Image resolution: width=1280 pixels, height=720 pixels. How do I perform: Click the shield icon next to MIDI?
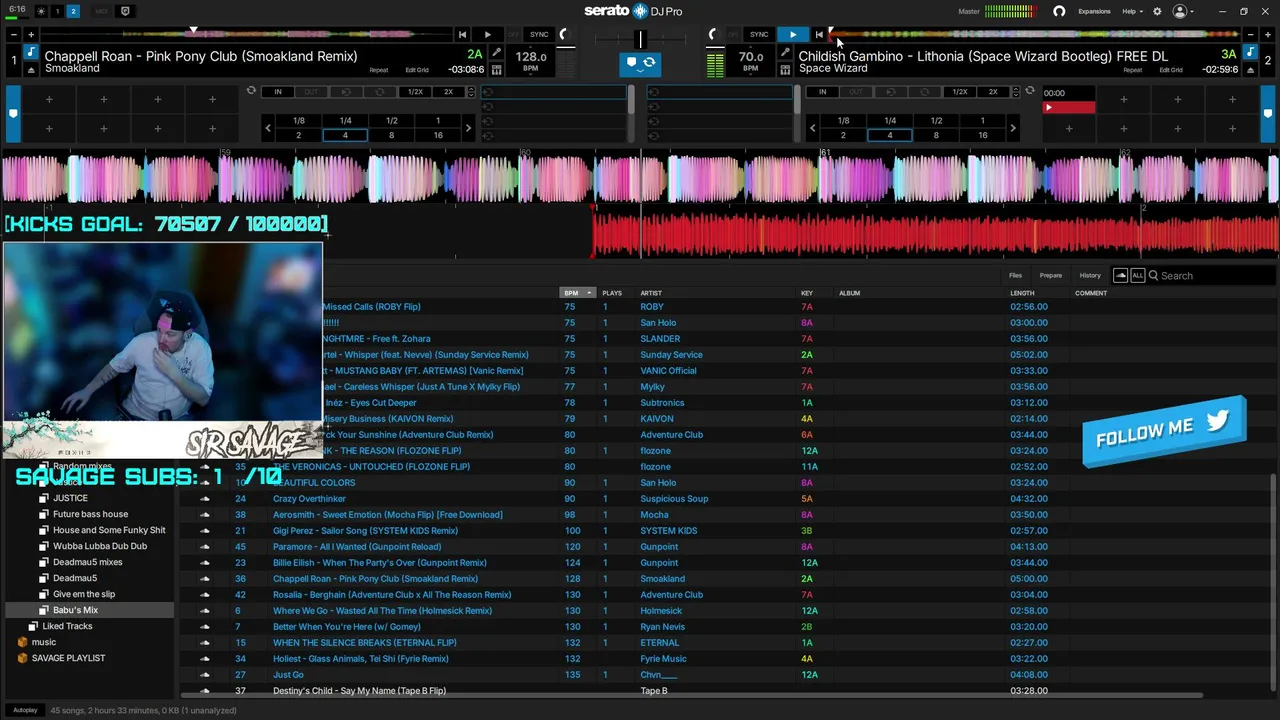125,11
